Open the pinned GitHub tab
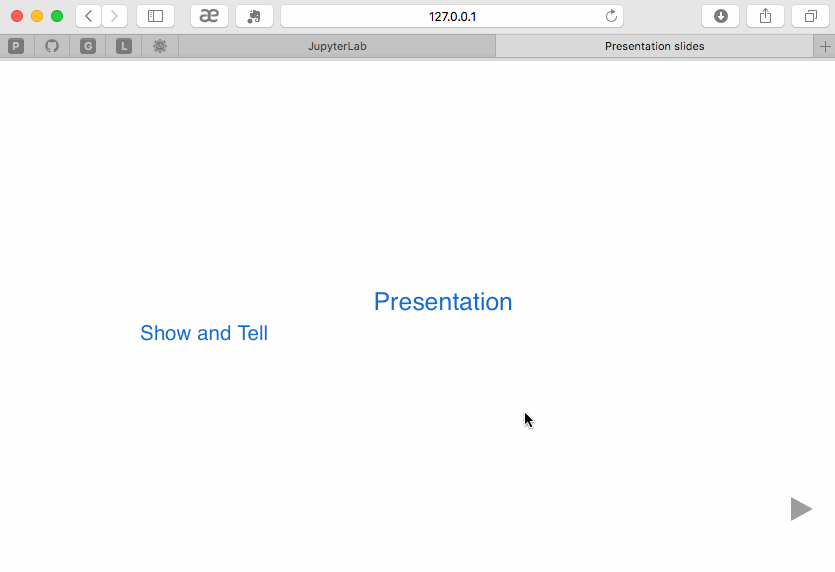 tap(52, 46)
